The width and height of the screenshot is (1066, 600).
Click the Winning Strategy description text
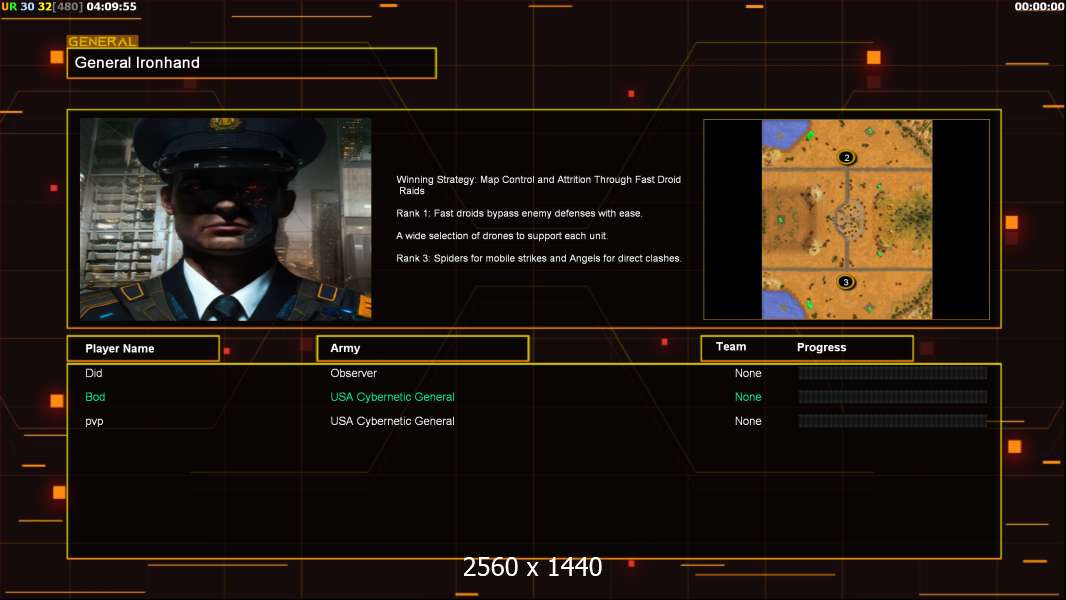(538, 185)
